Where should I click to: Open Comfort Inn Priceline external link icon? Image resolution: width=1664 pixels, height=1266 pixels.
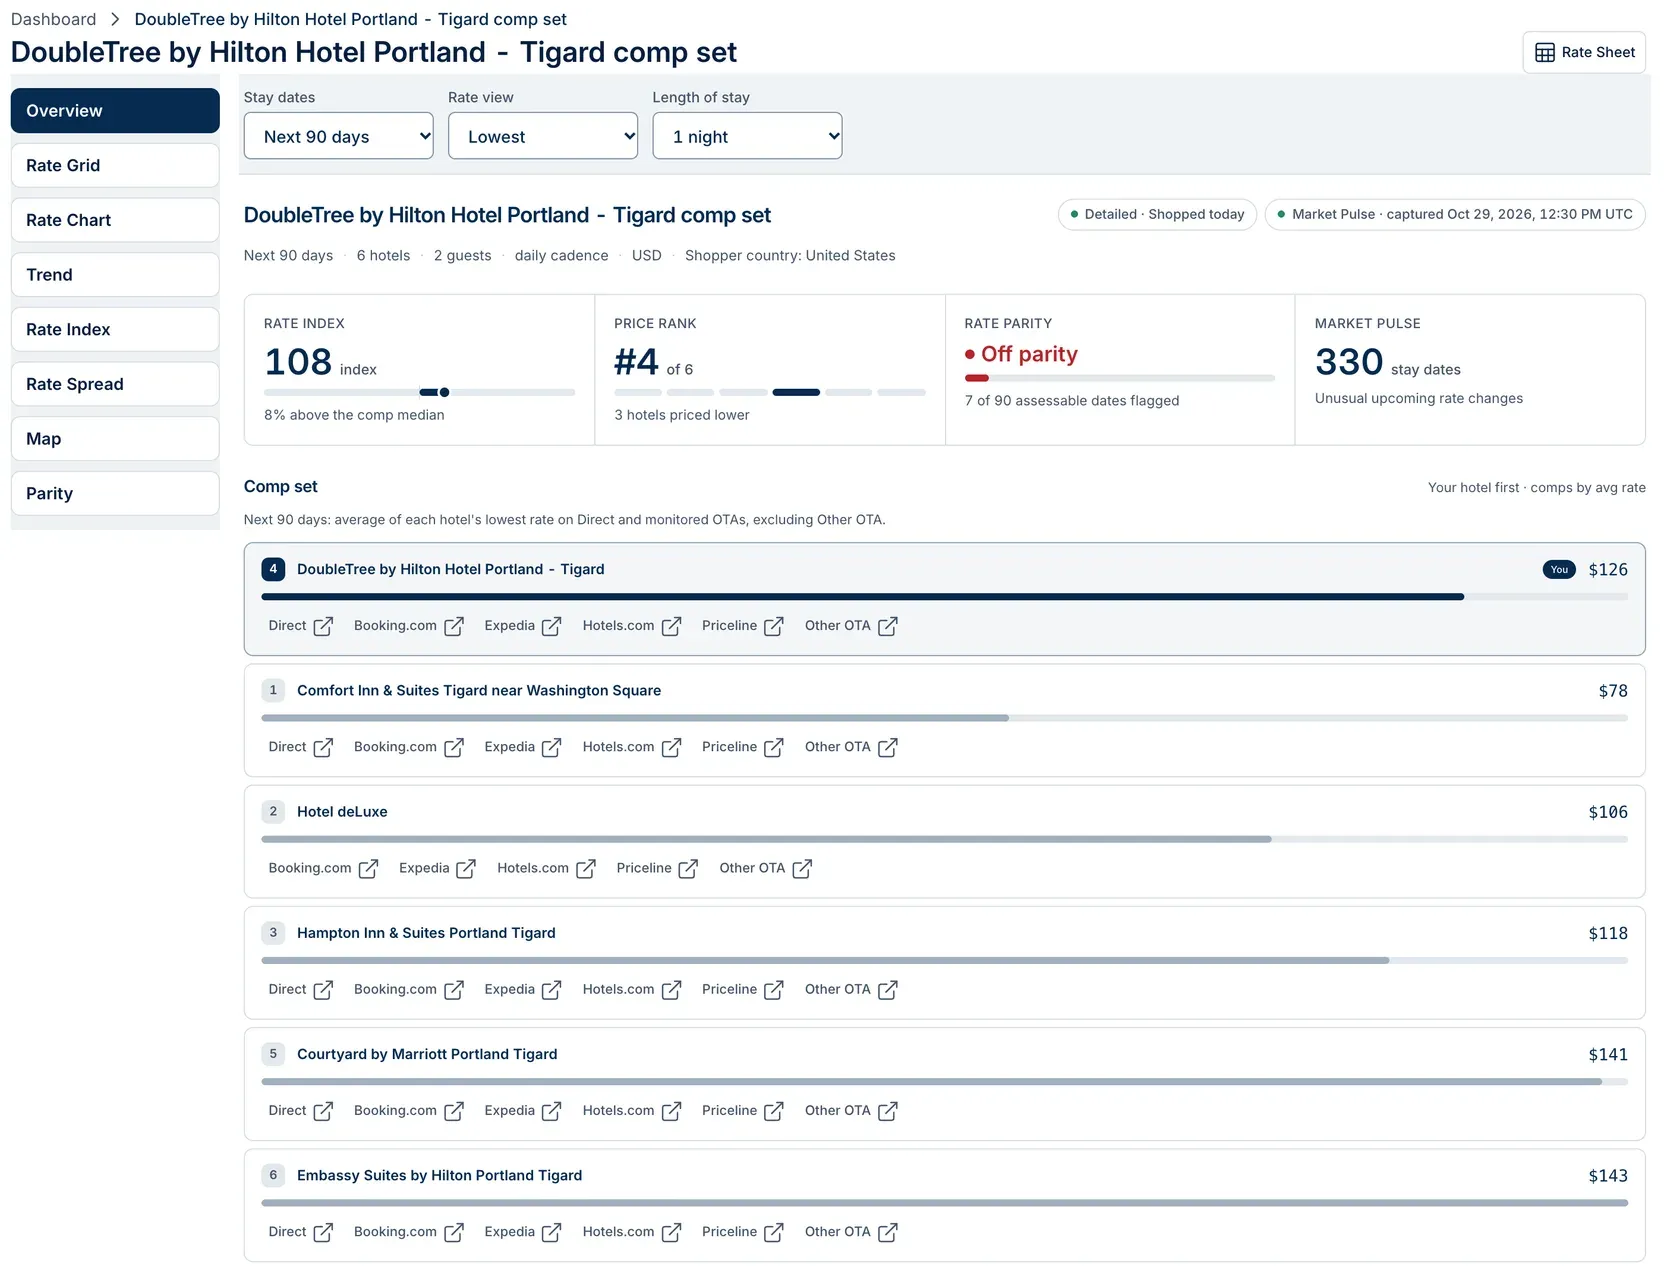pyautogui.click(x=774, y=747)
